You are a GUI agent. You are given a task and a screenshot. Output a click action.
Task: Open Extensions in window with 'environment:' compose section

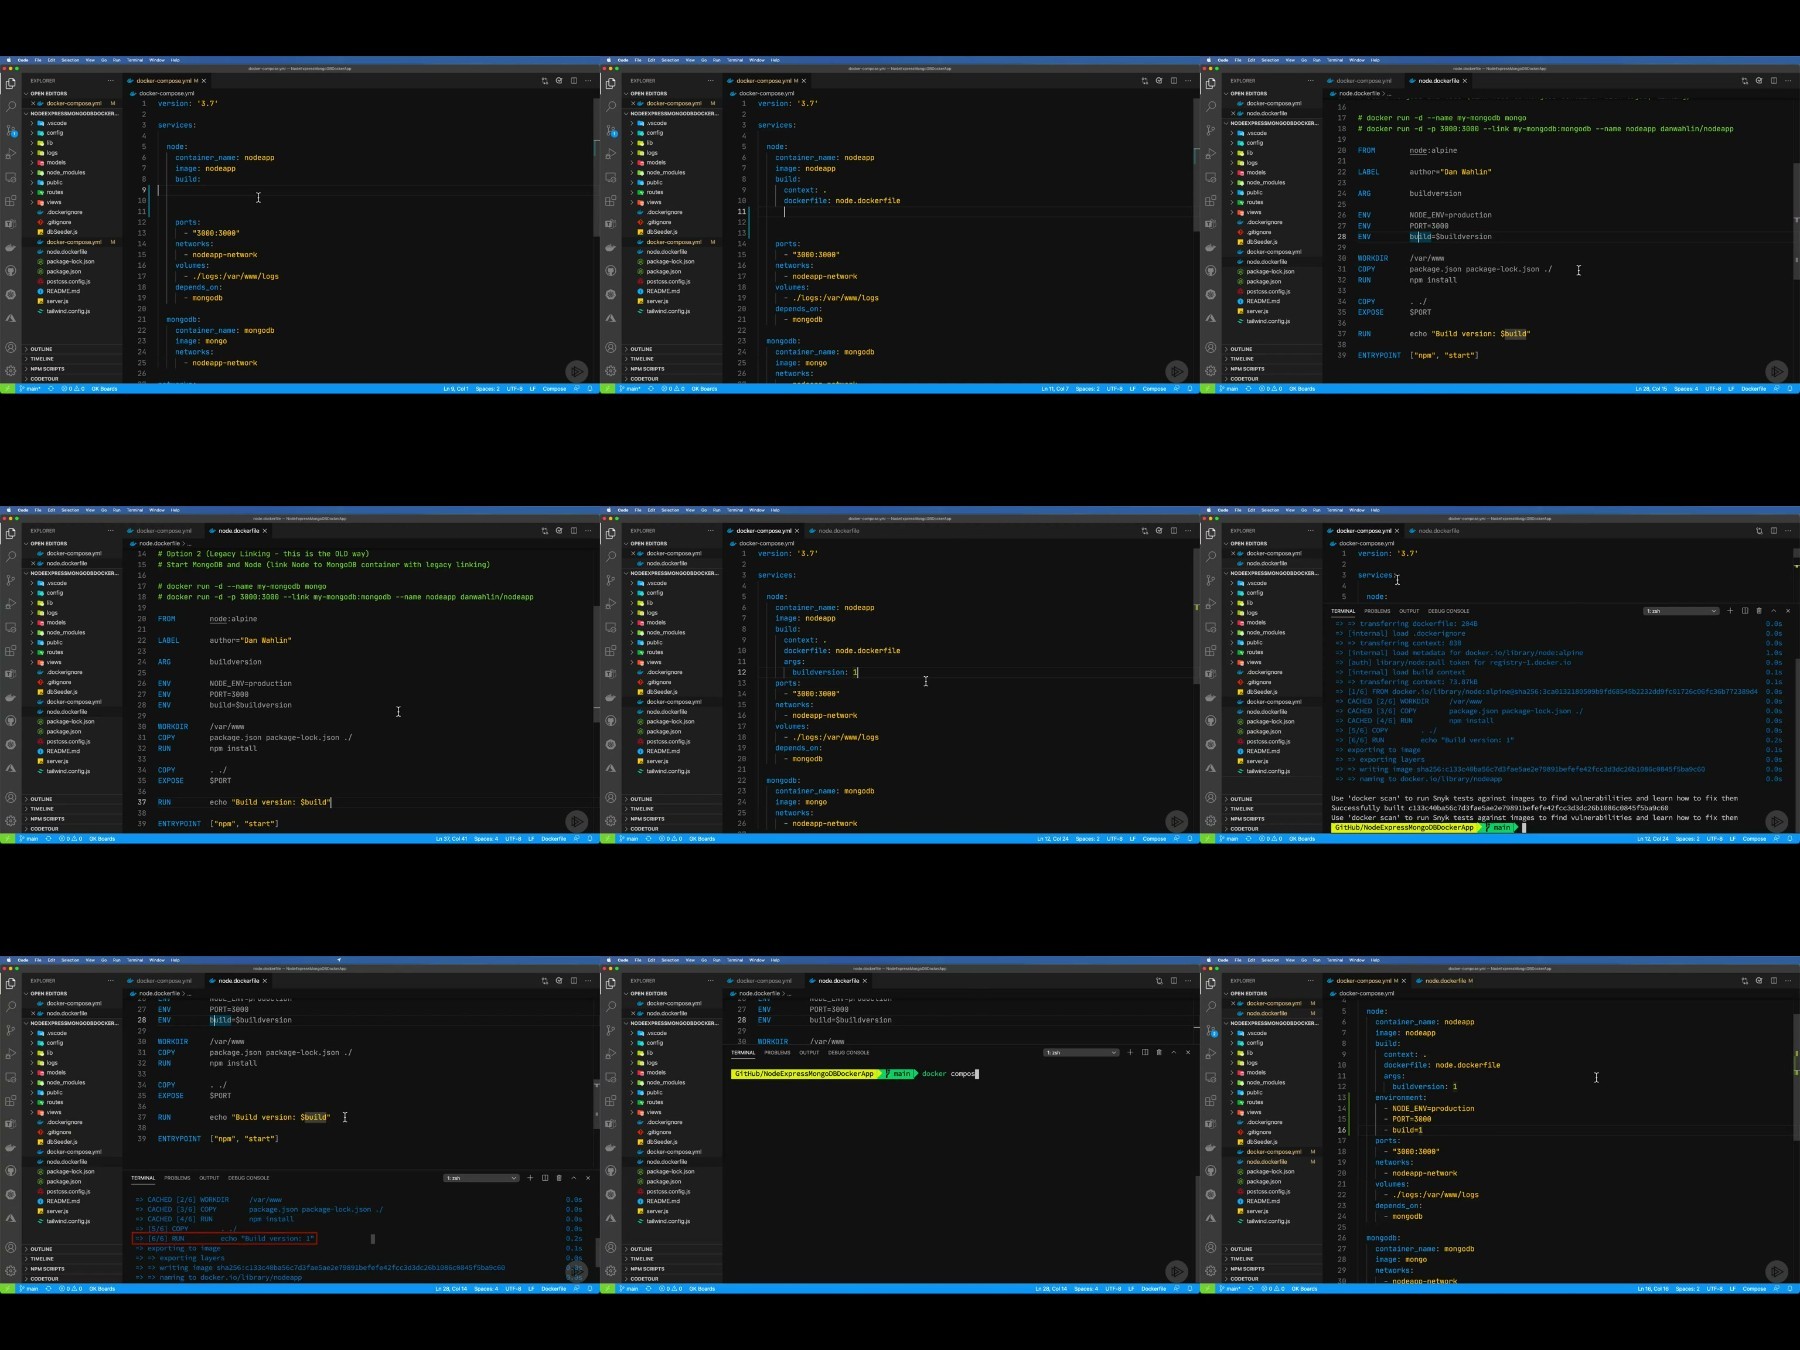[1211, 1102]
